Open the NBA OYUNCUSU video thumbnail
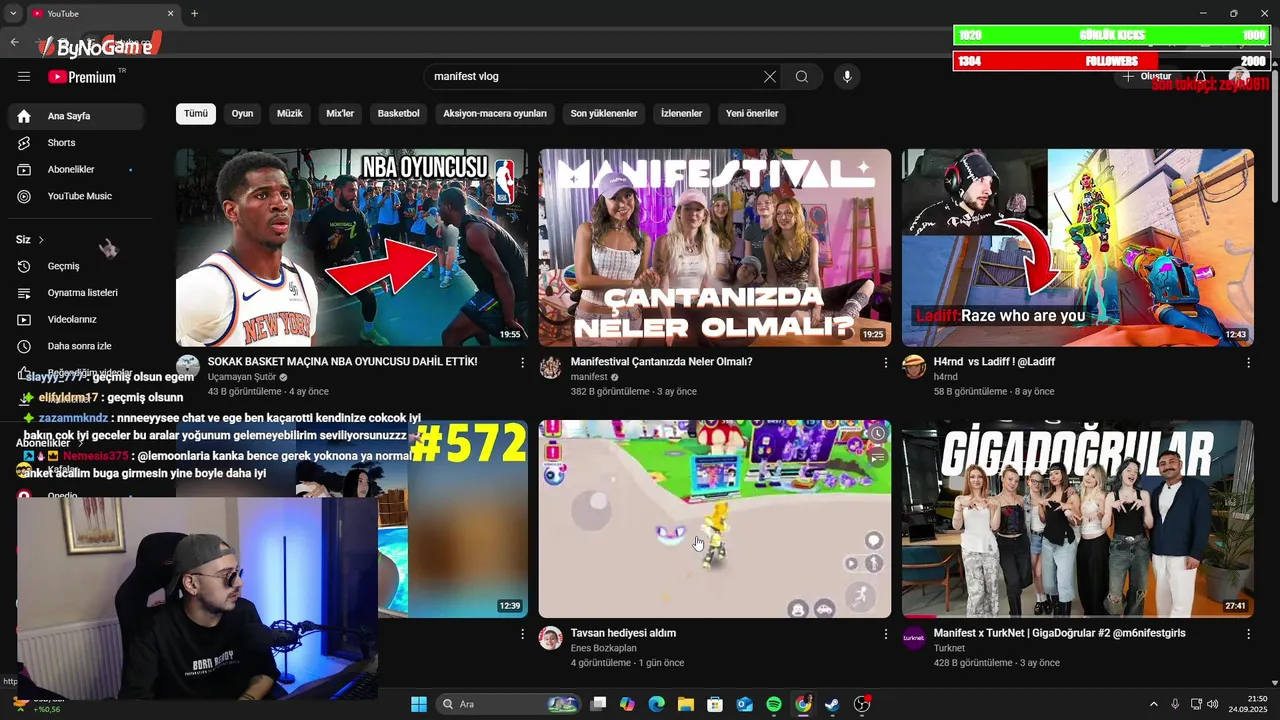 [352, 248]
